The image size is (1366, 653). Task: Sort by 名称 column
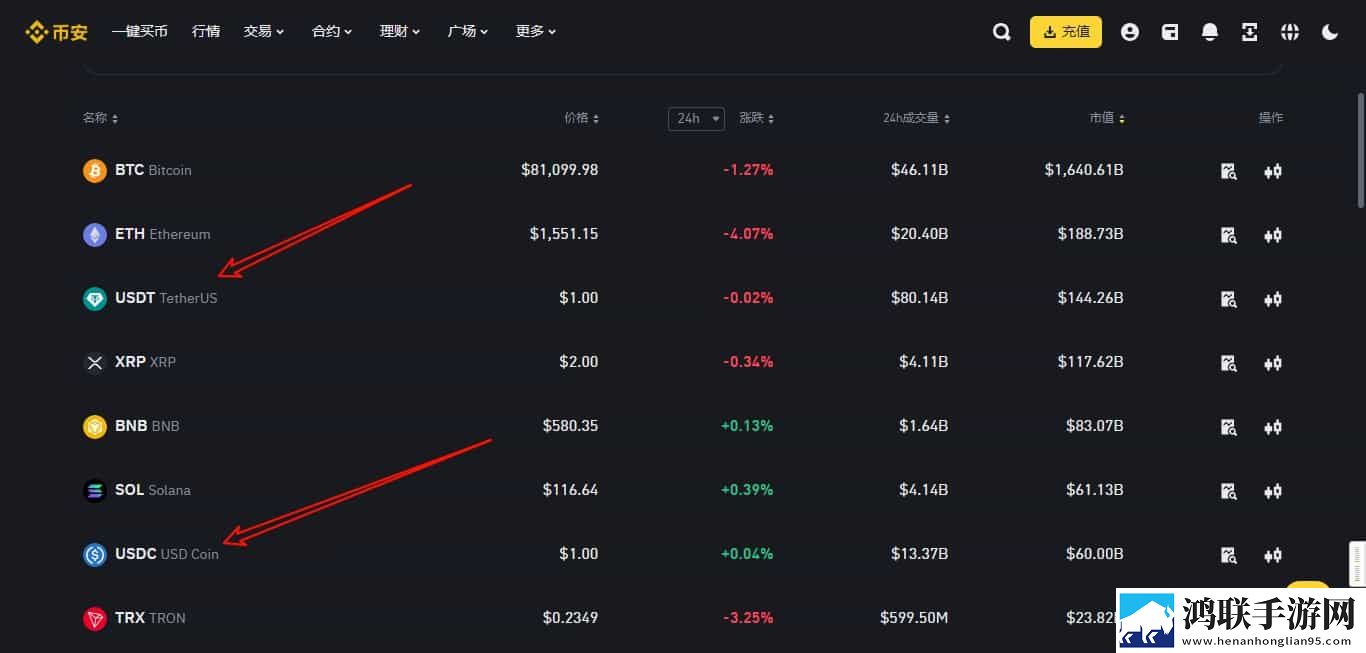click(x=101, y=118)
